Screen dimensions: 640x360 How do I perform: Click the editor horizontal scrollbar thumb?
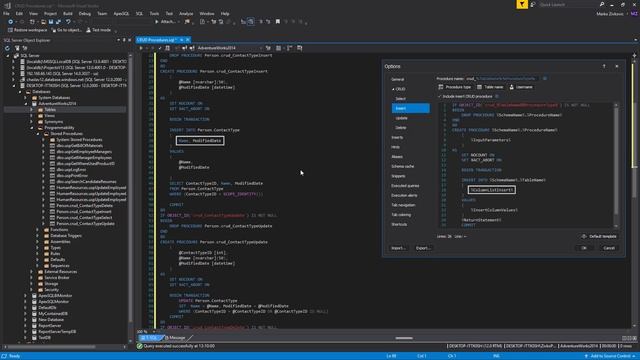[x=404, y=338]
